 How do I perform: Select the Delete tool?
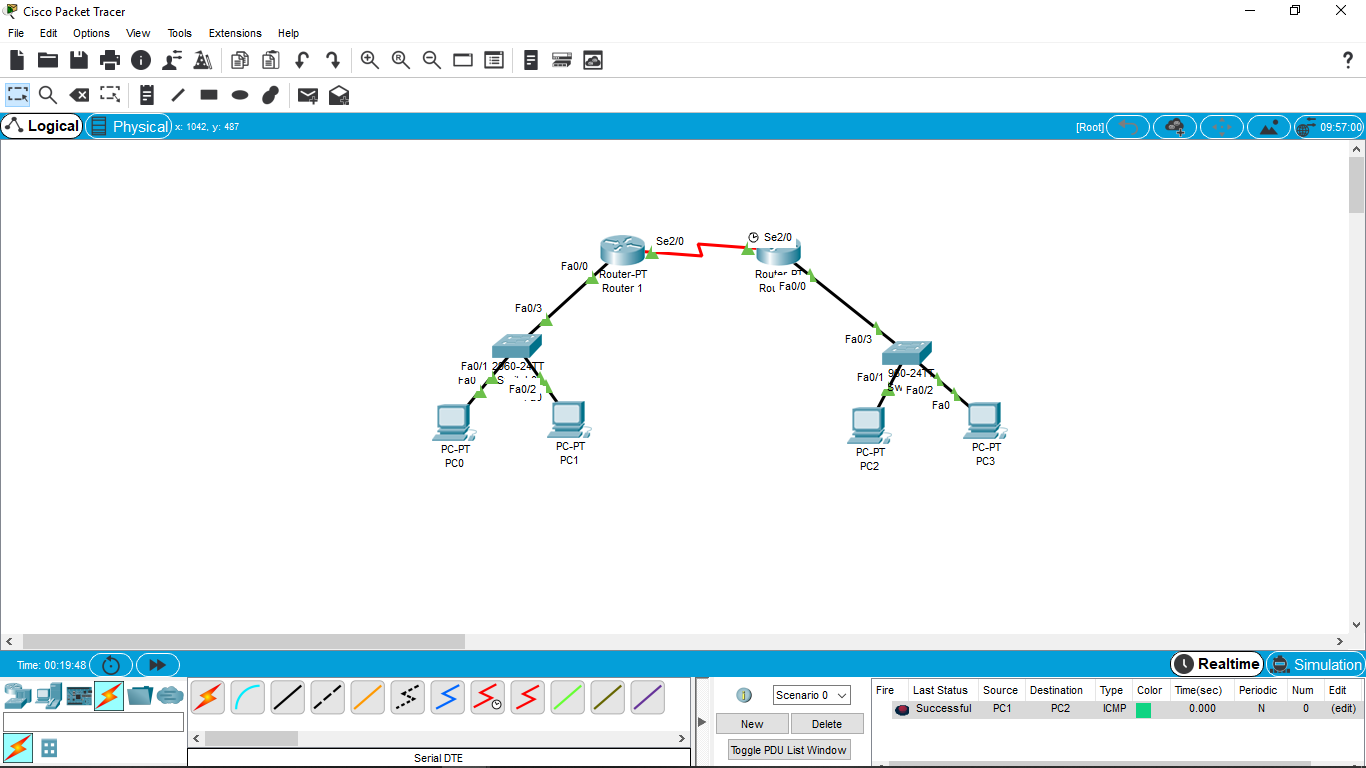click(79, 95)
